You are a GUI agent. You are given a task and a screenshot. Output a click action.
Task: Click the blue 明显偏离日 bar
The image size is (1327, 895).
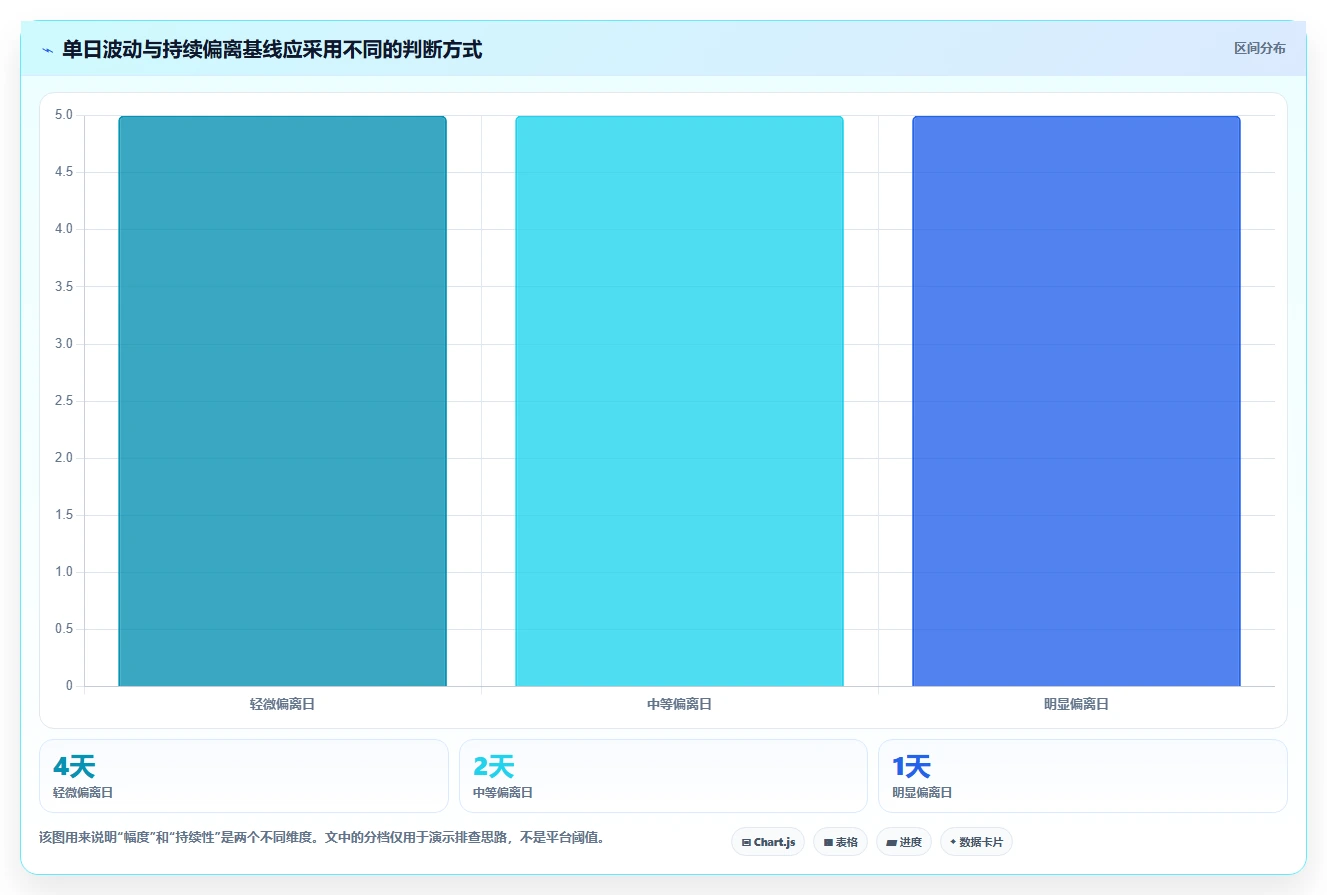1076,401
